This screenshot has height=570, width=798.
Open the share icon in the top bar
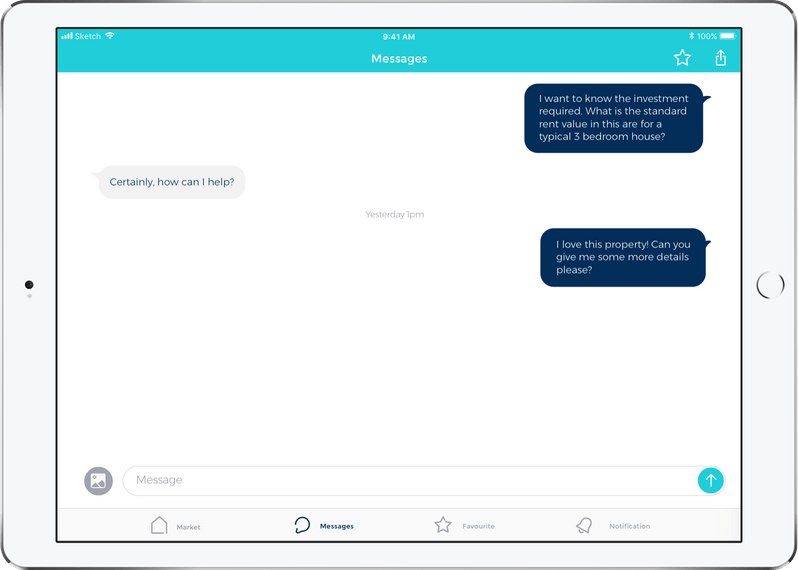tap(720, 58)
